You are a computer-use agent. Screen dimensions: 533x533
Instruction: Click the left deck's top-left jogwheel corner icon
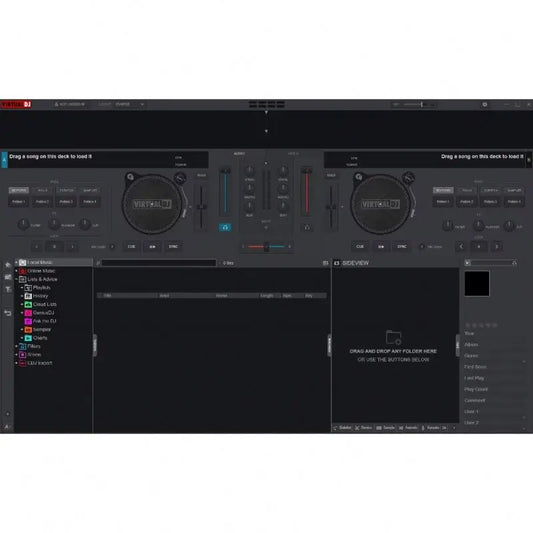pos(130,177)
